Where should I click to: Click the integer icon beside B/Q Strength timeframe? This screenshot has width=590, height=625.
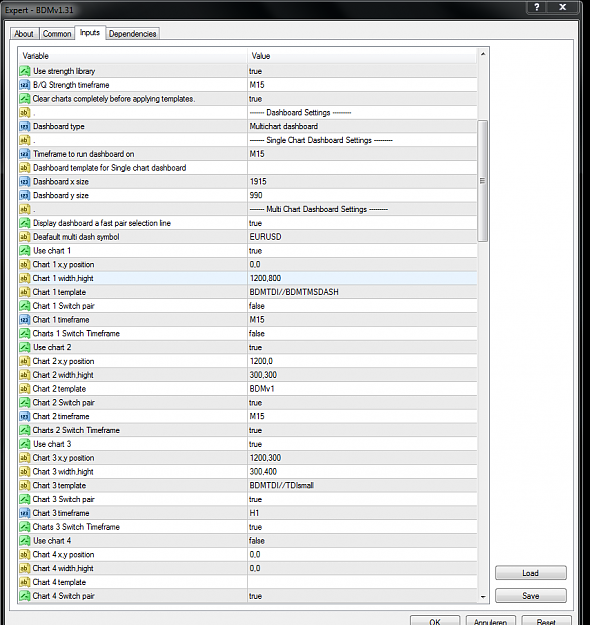(25, 85)
